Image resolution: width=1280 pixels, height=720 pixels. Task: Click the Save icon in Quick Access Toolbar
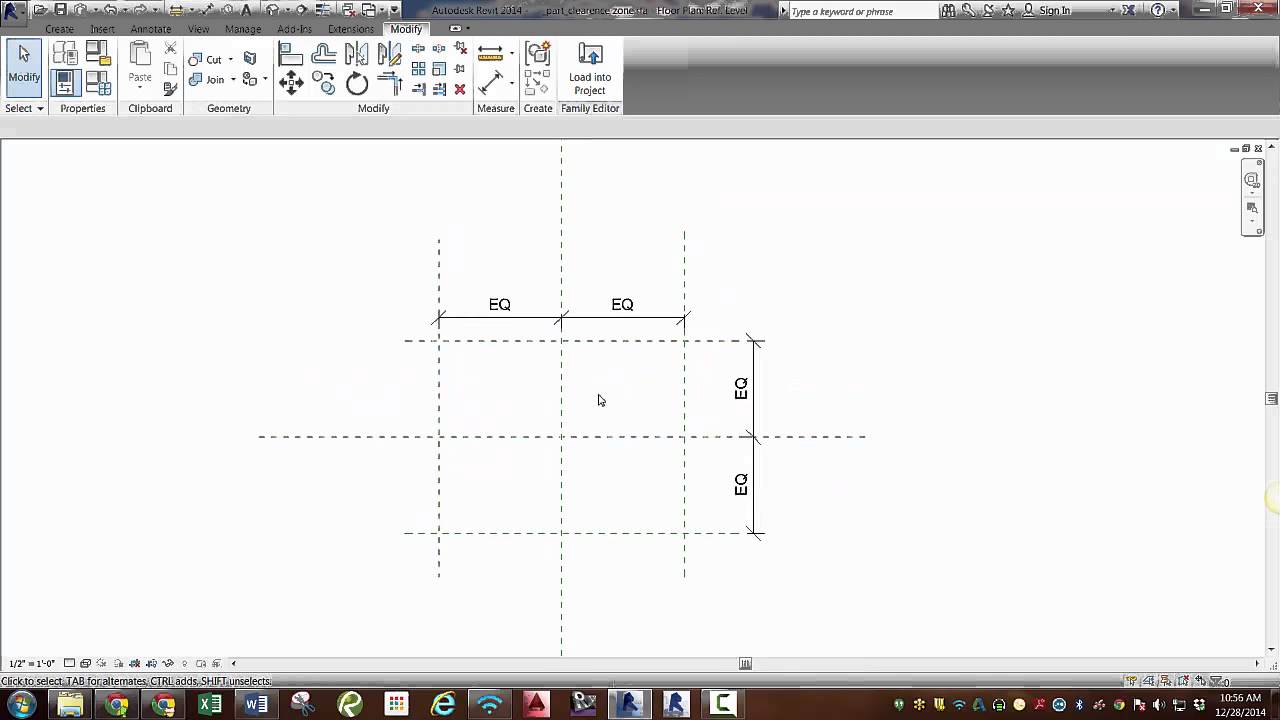coord(61,10)
